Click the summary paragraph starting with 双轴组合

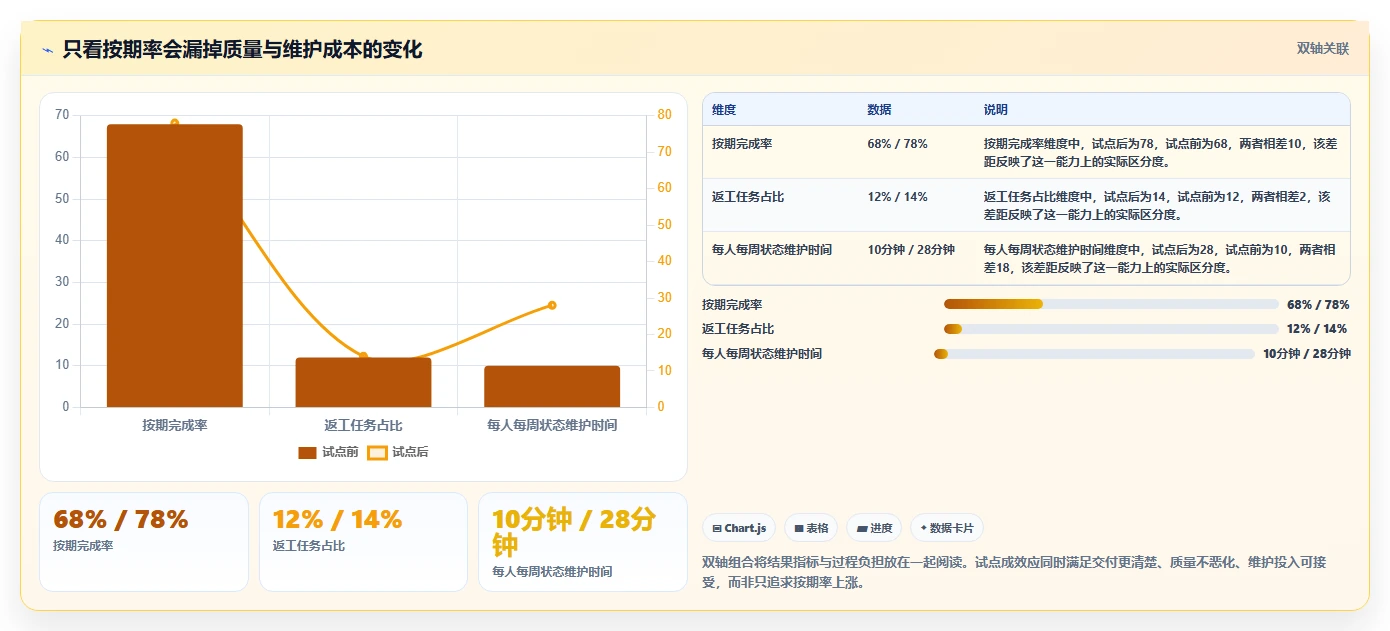pos(1014,572)
